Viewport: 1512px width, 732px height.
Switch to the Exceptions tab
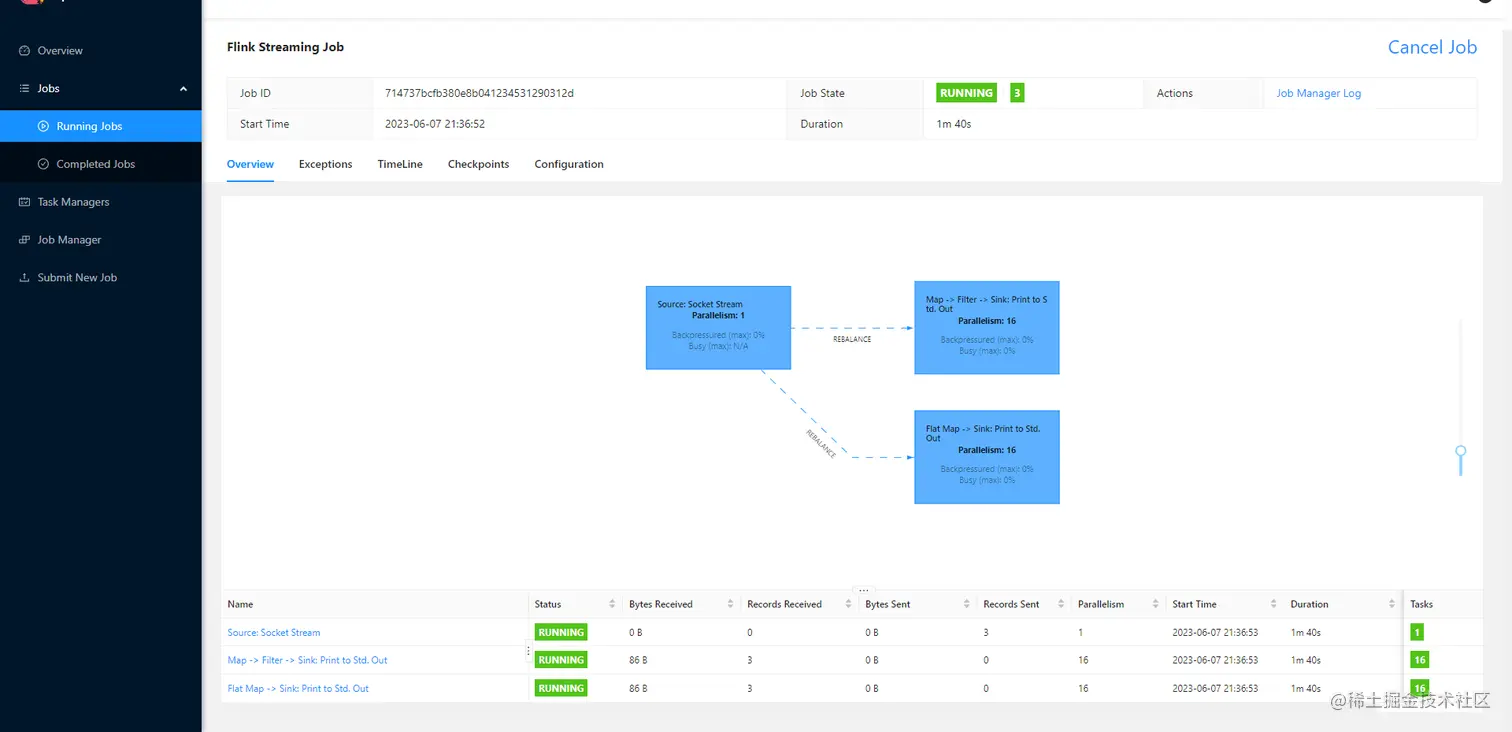(325, 164)
